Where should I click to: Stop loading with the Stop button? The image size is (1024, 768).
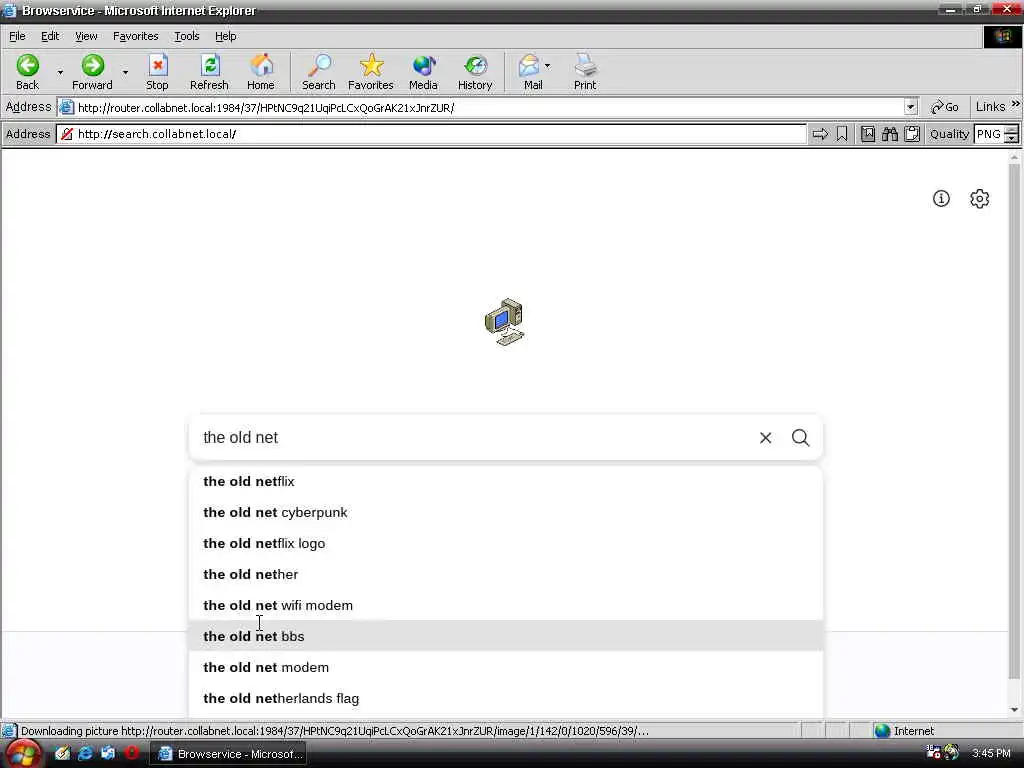pyautogui.click(x=157, y=72)
